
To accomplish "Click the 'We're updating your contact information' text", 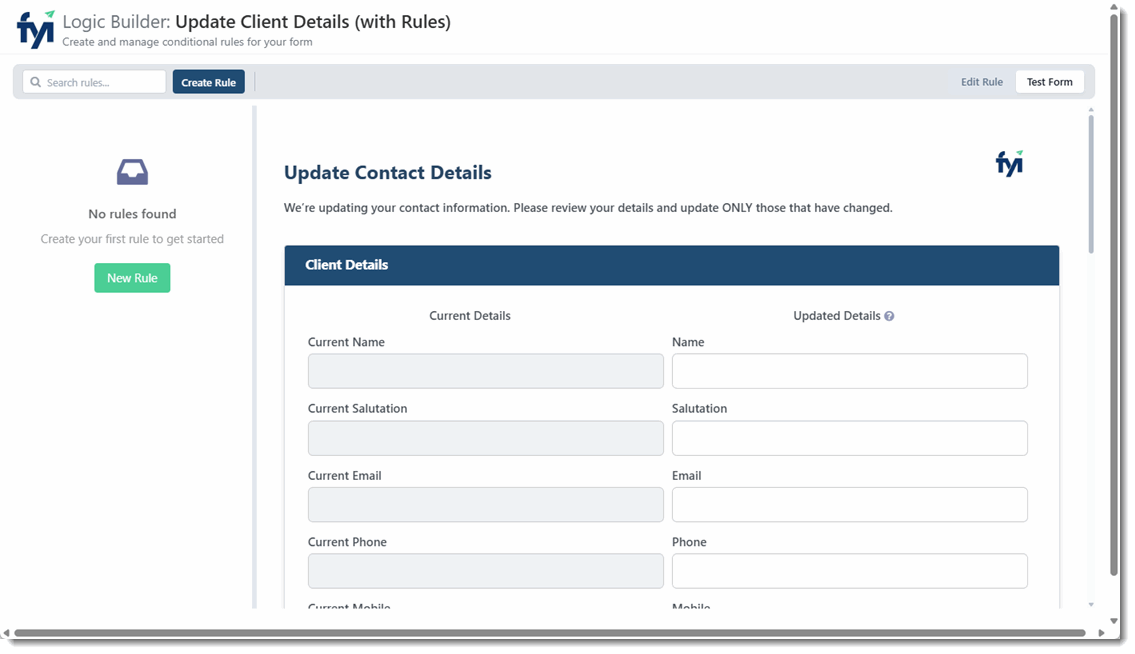I will (588, 208).
